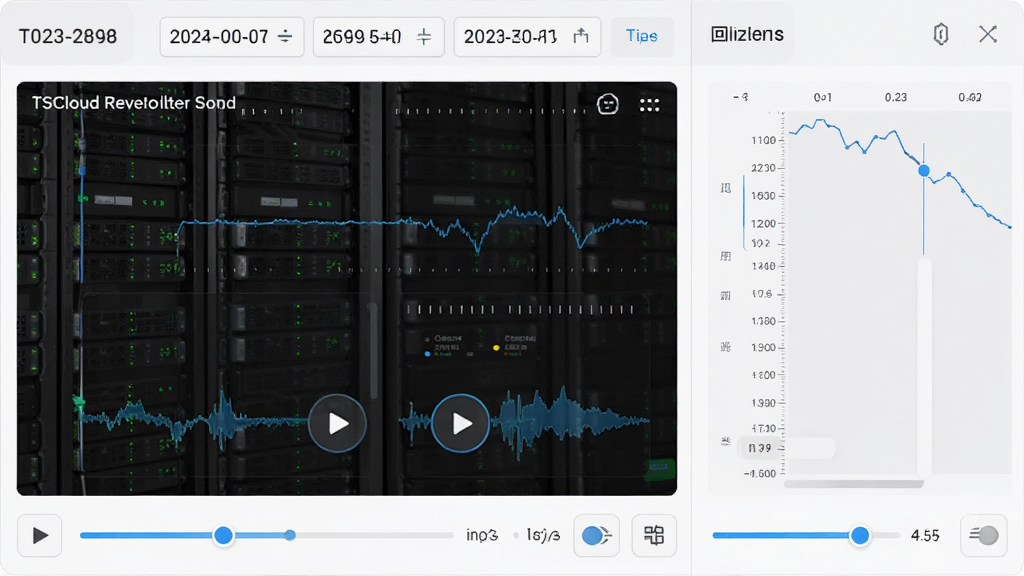Select the T023-2898 tab

tap(68, 37)
